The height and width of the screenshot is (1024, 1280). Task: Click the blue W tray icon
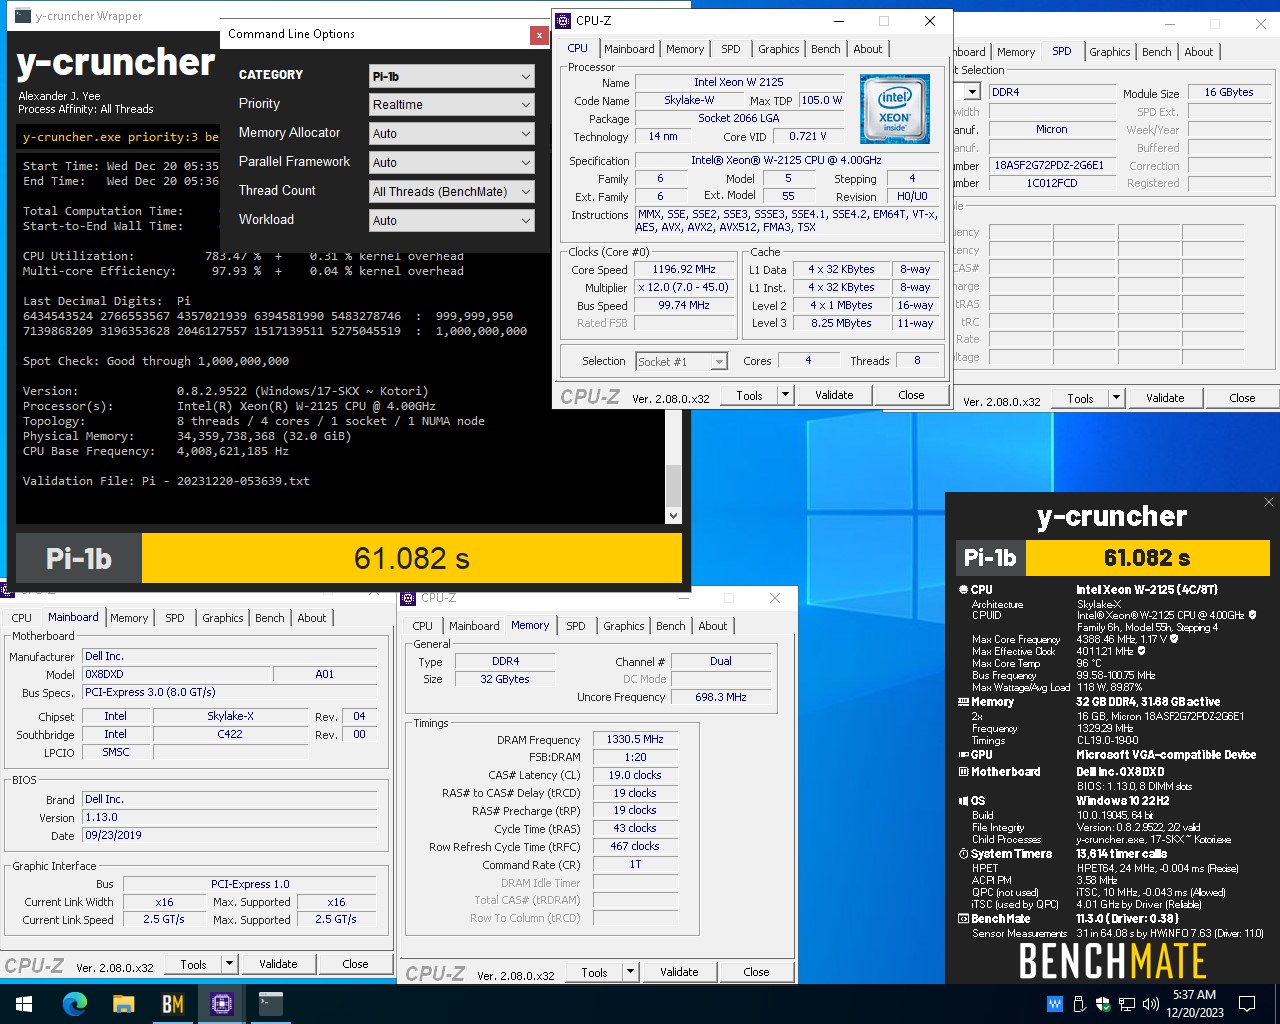coord(1054,1003)
